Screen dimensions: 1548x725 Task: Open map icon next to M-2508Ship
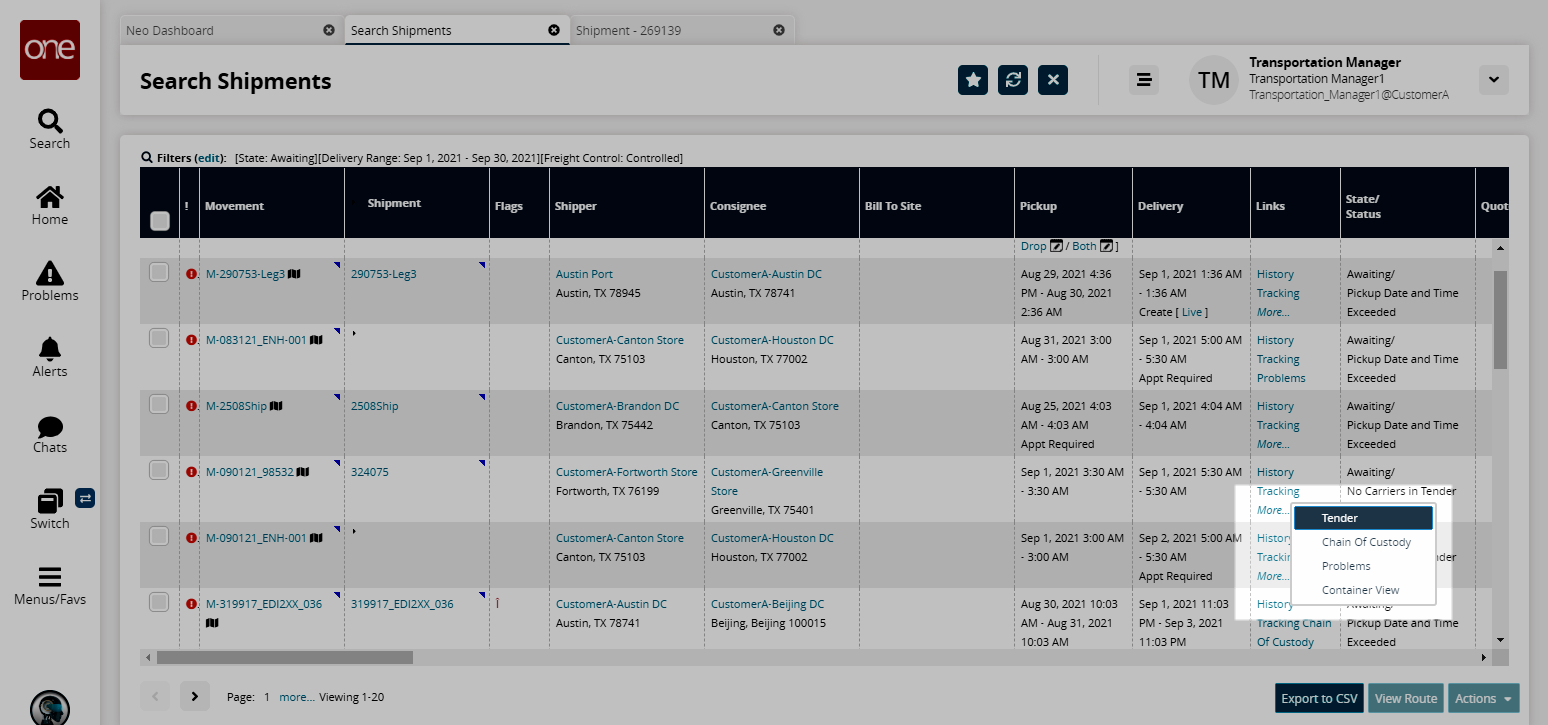[x=277, y=406]
